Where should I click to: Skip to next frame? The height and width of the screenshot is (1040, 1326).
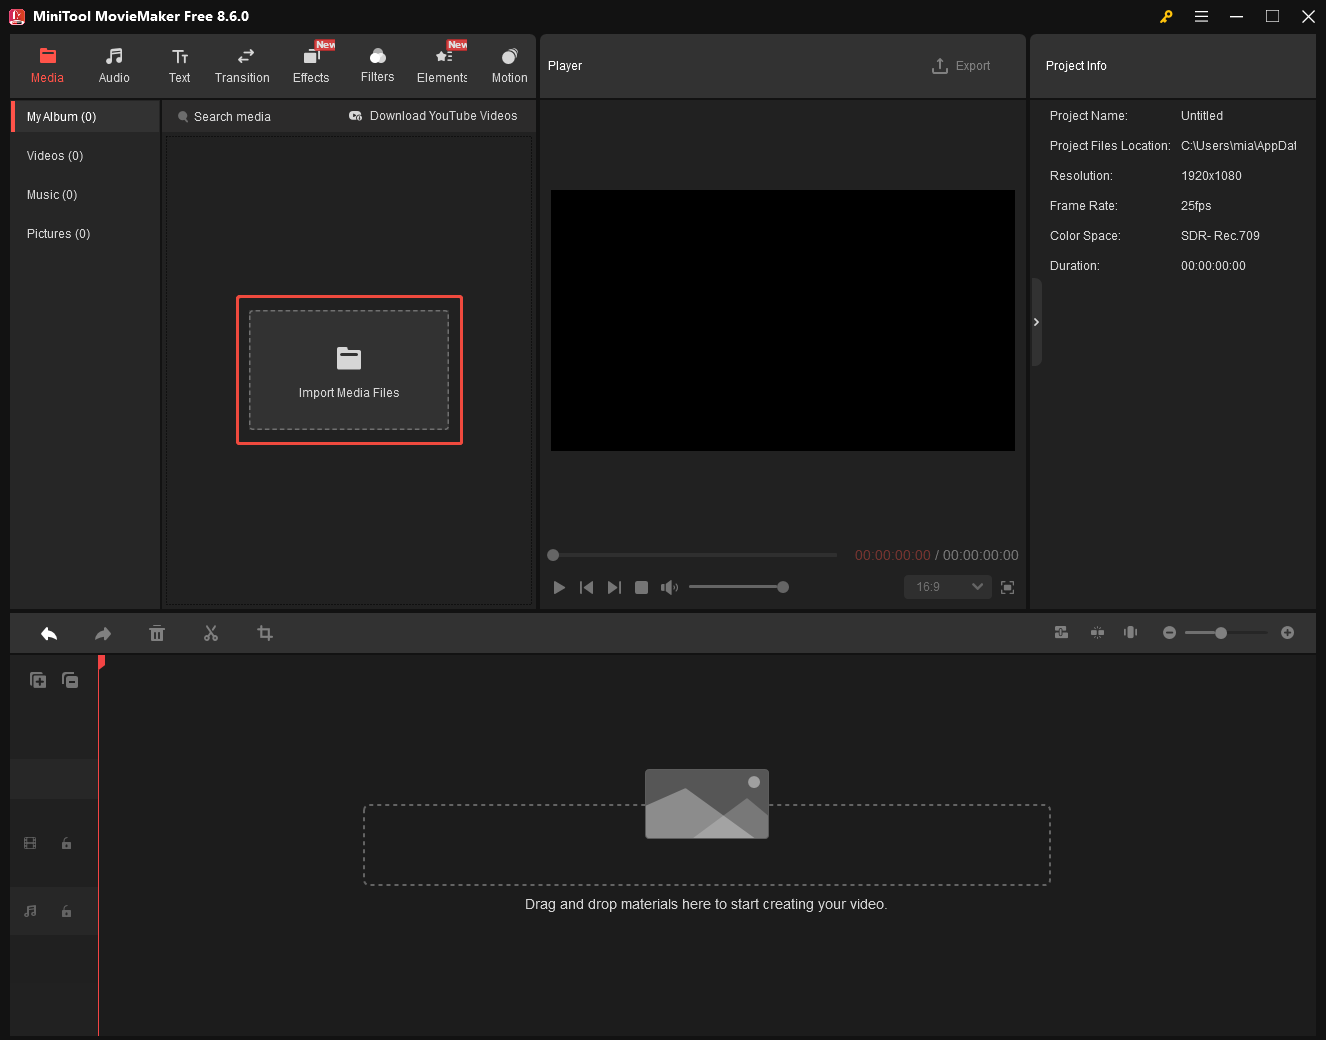pos(614,587)
